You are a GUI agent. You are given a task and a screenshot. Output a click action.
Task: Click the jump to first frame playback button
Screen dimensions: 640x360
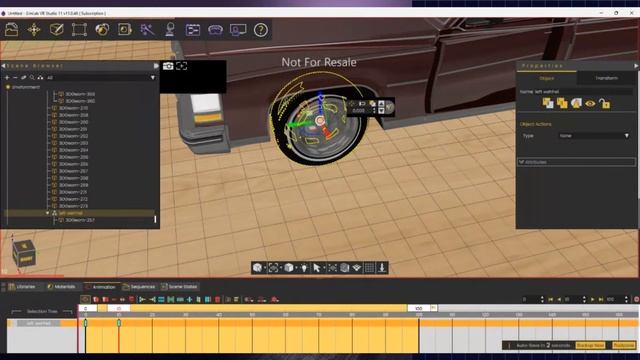(550, 299)
